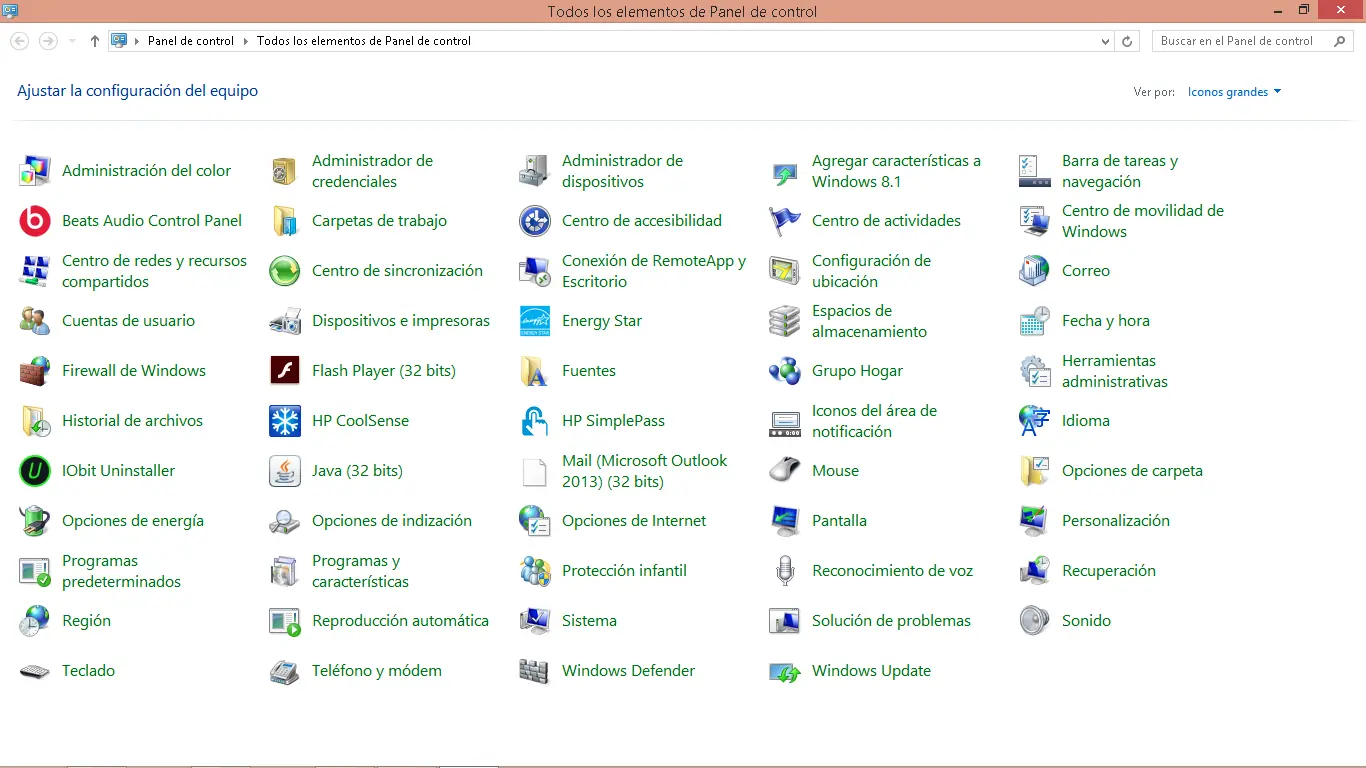Expand the arrow before Panel de control breadcrumb
1366x768 pixels.
click(x=137, y=41)
